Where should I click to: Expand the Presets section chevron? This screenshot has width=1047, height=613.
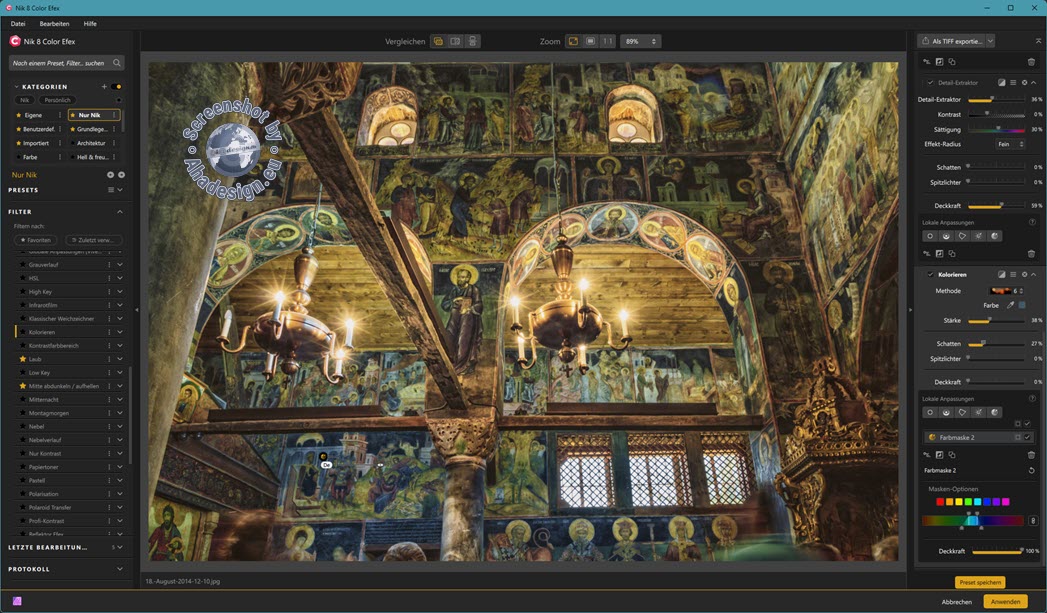click(120, 190)
